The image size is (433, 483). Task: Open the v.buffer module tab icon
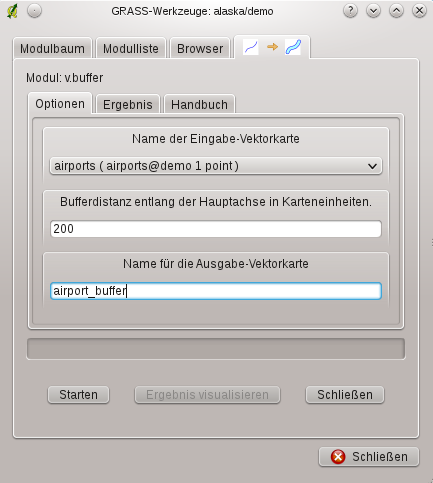pos(272,47)
